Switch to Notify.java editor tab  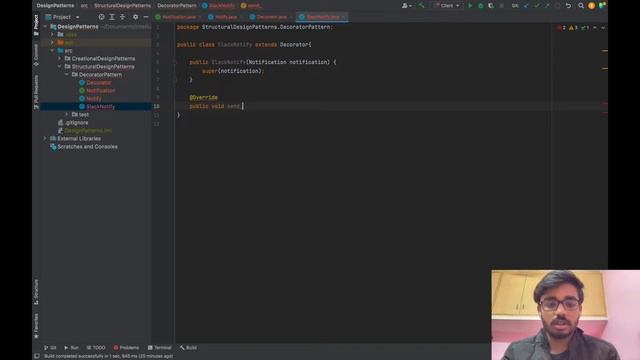(x=225, y=17)
